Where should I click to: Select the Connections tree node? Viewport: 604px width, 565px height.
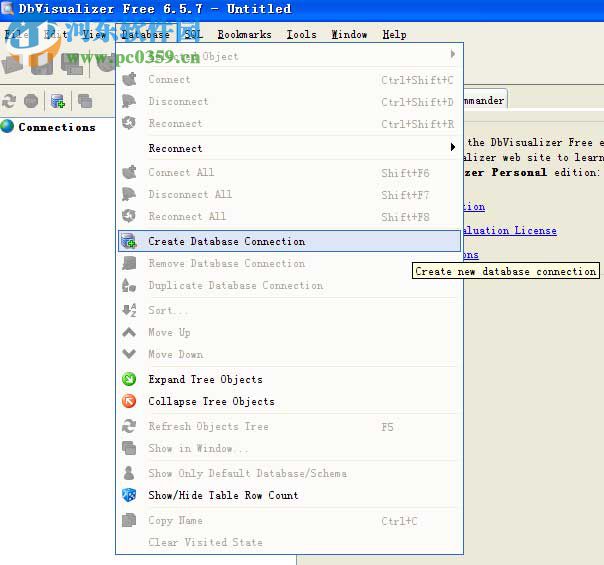(57, 127)
